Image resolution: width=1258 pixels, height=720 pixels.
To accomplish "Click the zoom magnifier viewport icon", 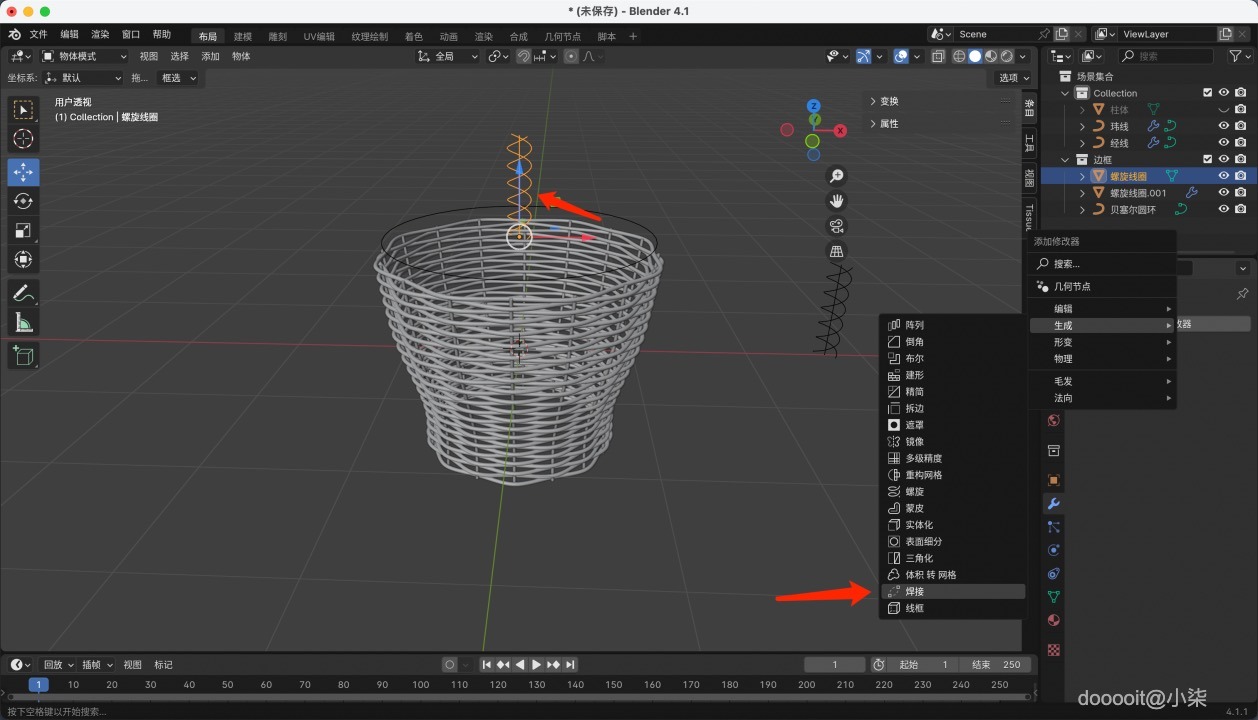I will pos(837,176).
